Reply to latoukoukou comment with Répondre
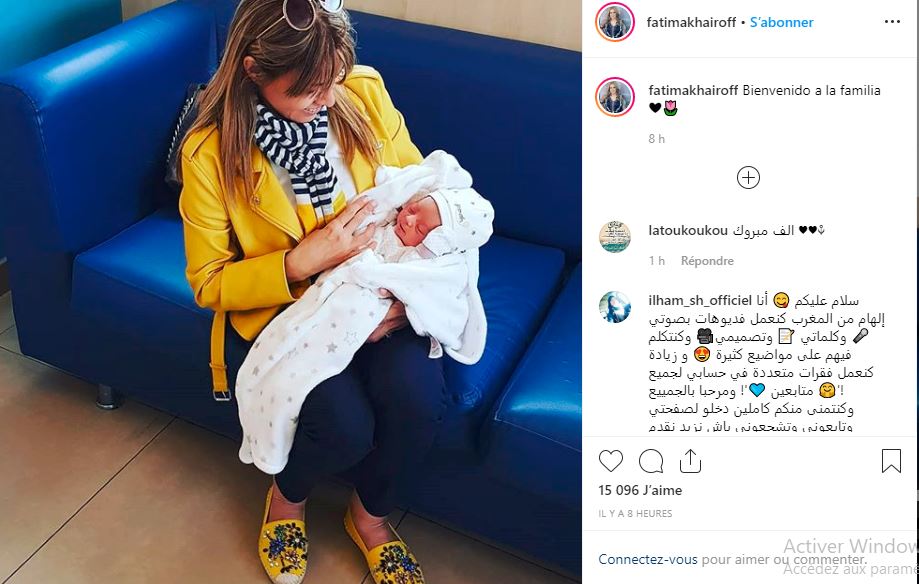919x584 pixels. point(707,261)
